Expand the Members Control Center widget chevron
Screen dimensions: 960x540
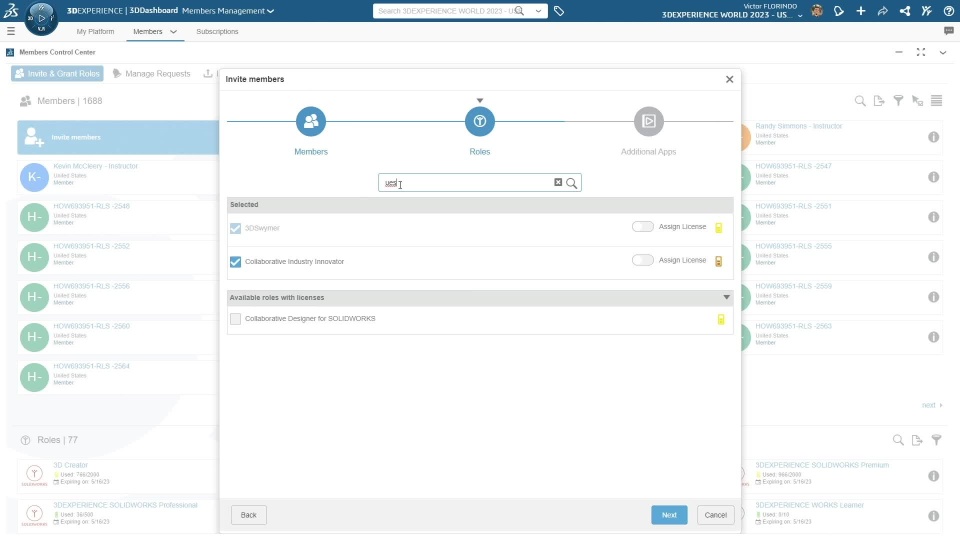tap(943, 53)
